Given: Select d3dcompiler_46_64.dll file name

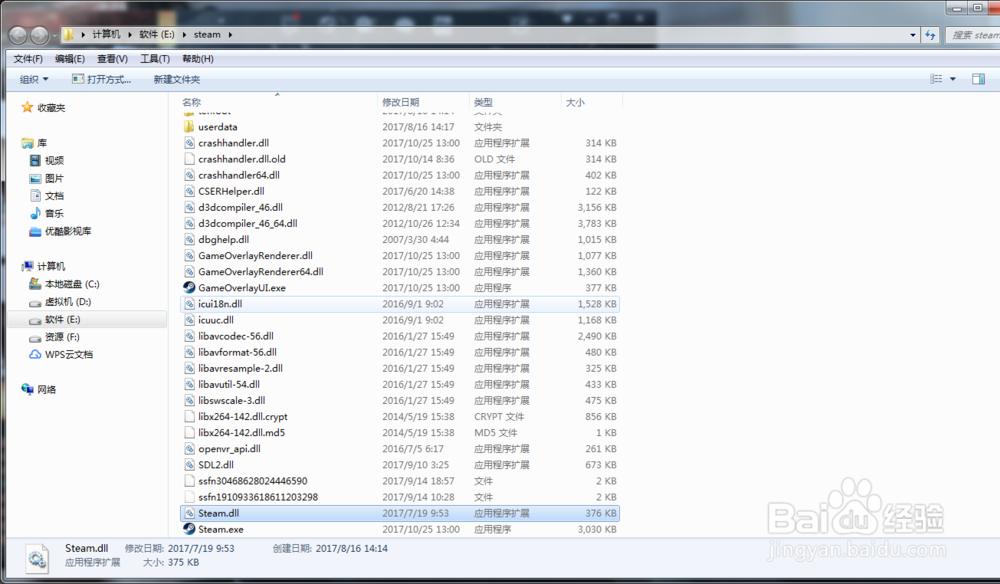Looking at the screenshot, I should coord(247,223).
